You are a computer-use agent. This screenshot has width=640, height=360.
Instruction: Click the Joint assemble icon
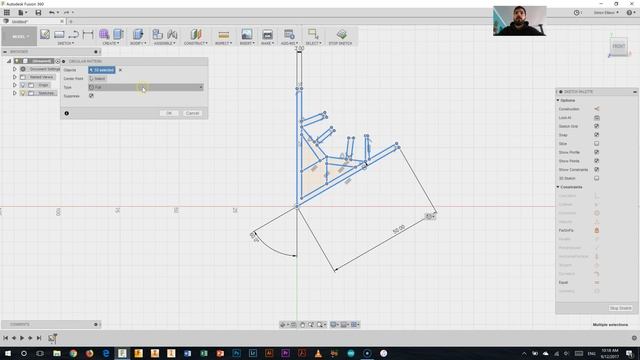click(172, 34)
